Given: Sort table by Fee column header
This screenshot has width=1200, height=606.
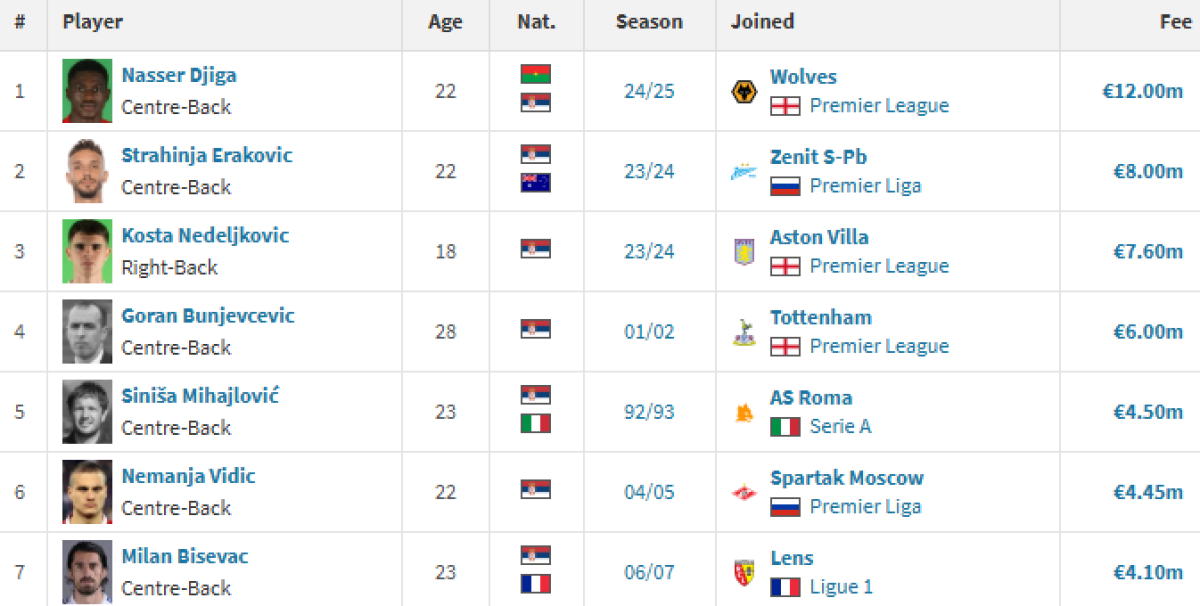Looking at the screenshot, I should tap(1175, 22).
